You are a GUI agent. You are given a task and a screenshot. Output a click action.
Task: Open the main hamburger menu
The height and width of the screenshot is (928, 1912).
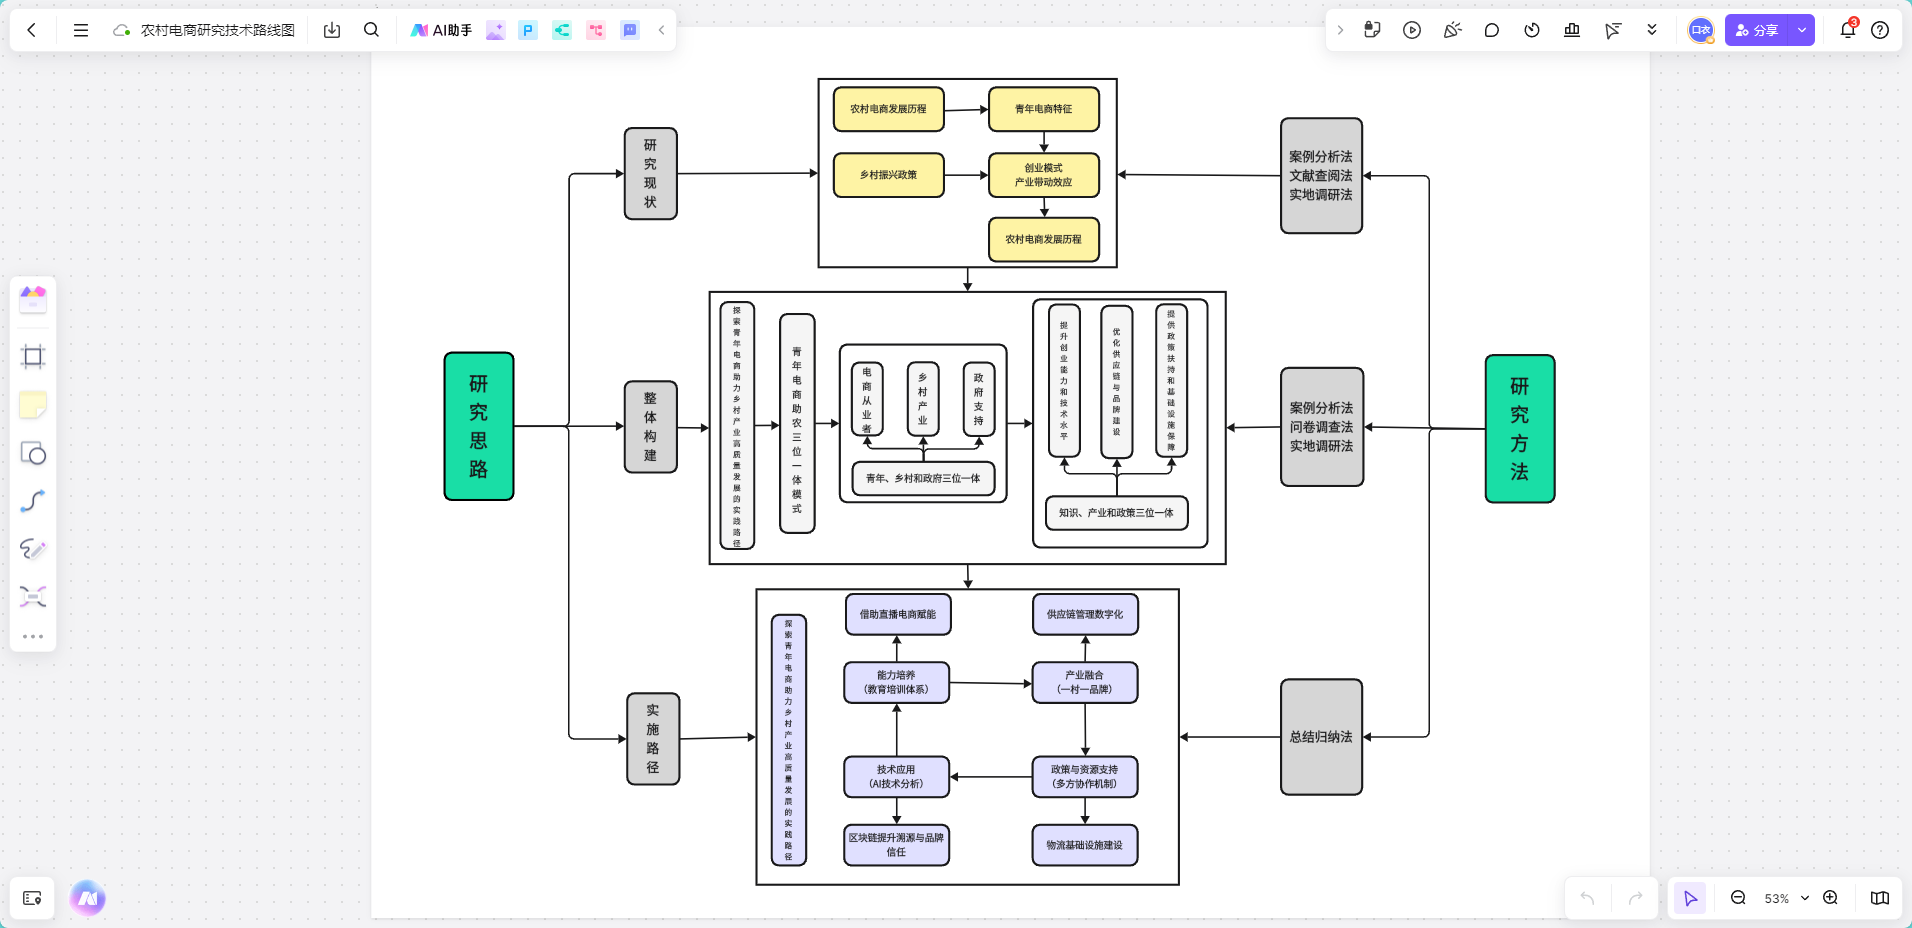tap(81, 30)
